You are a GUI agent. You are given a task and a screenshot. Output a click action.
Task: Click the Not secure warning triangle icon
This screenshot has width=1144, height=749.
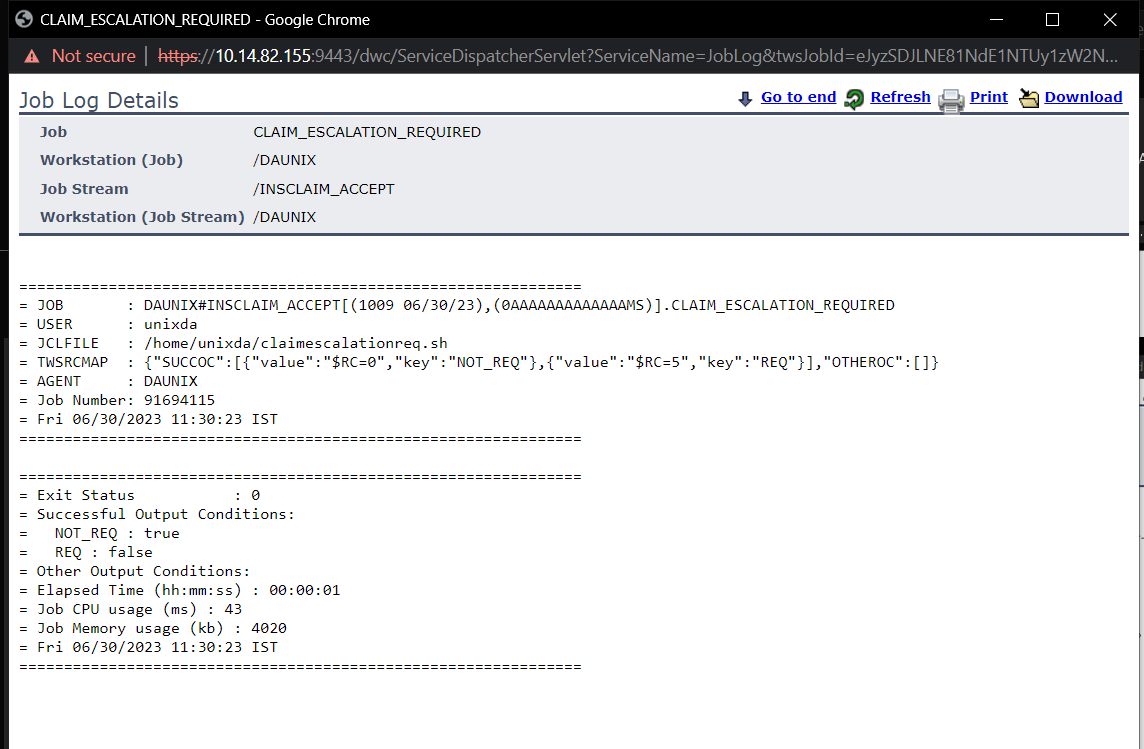coord(32,56)
